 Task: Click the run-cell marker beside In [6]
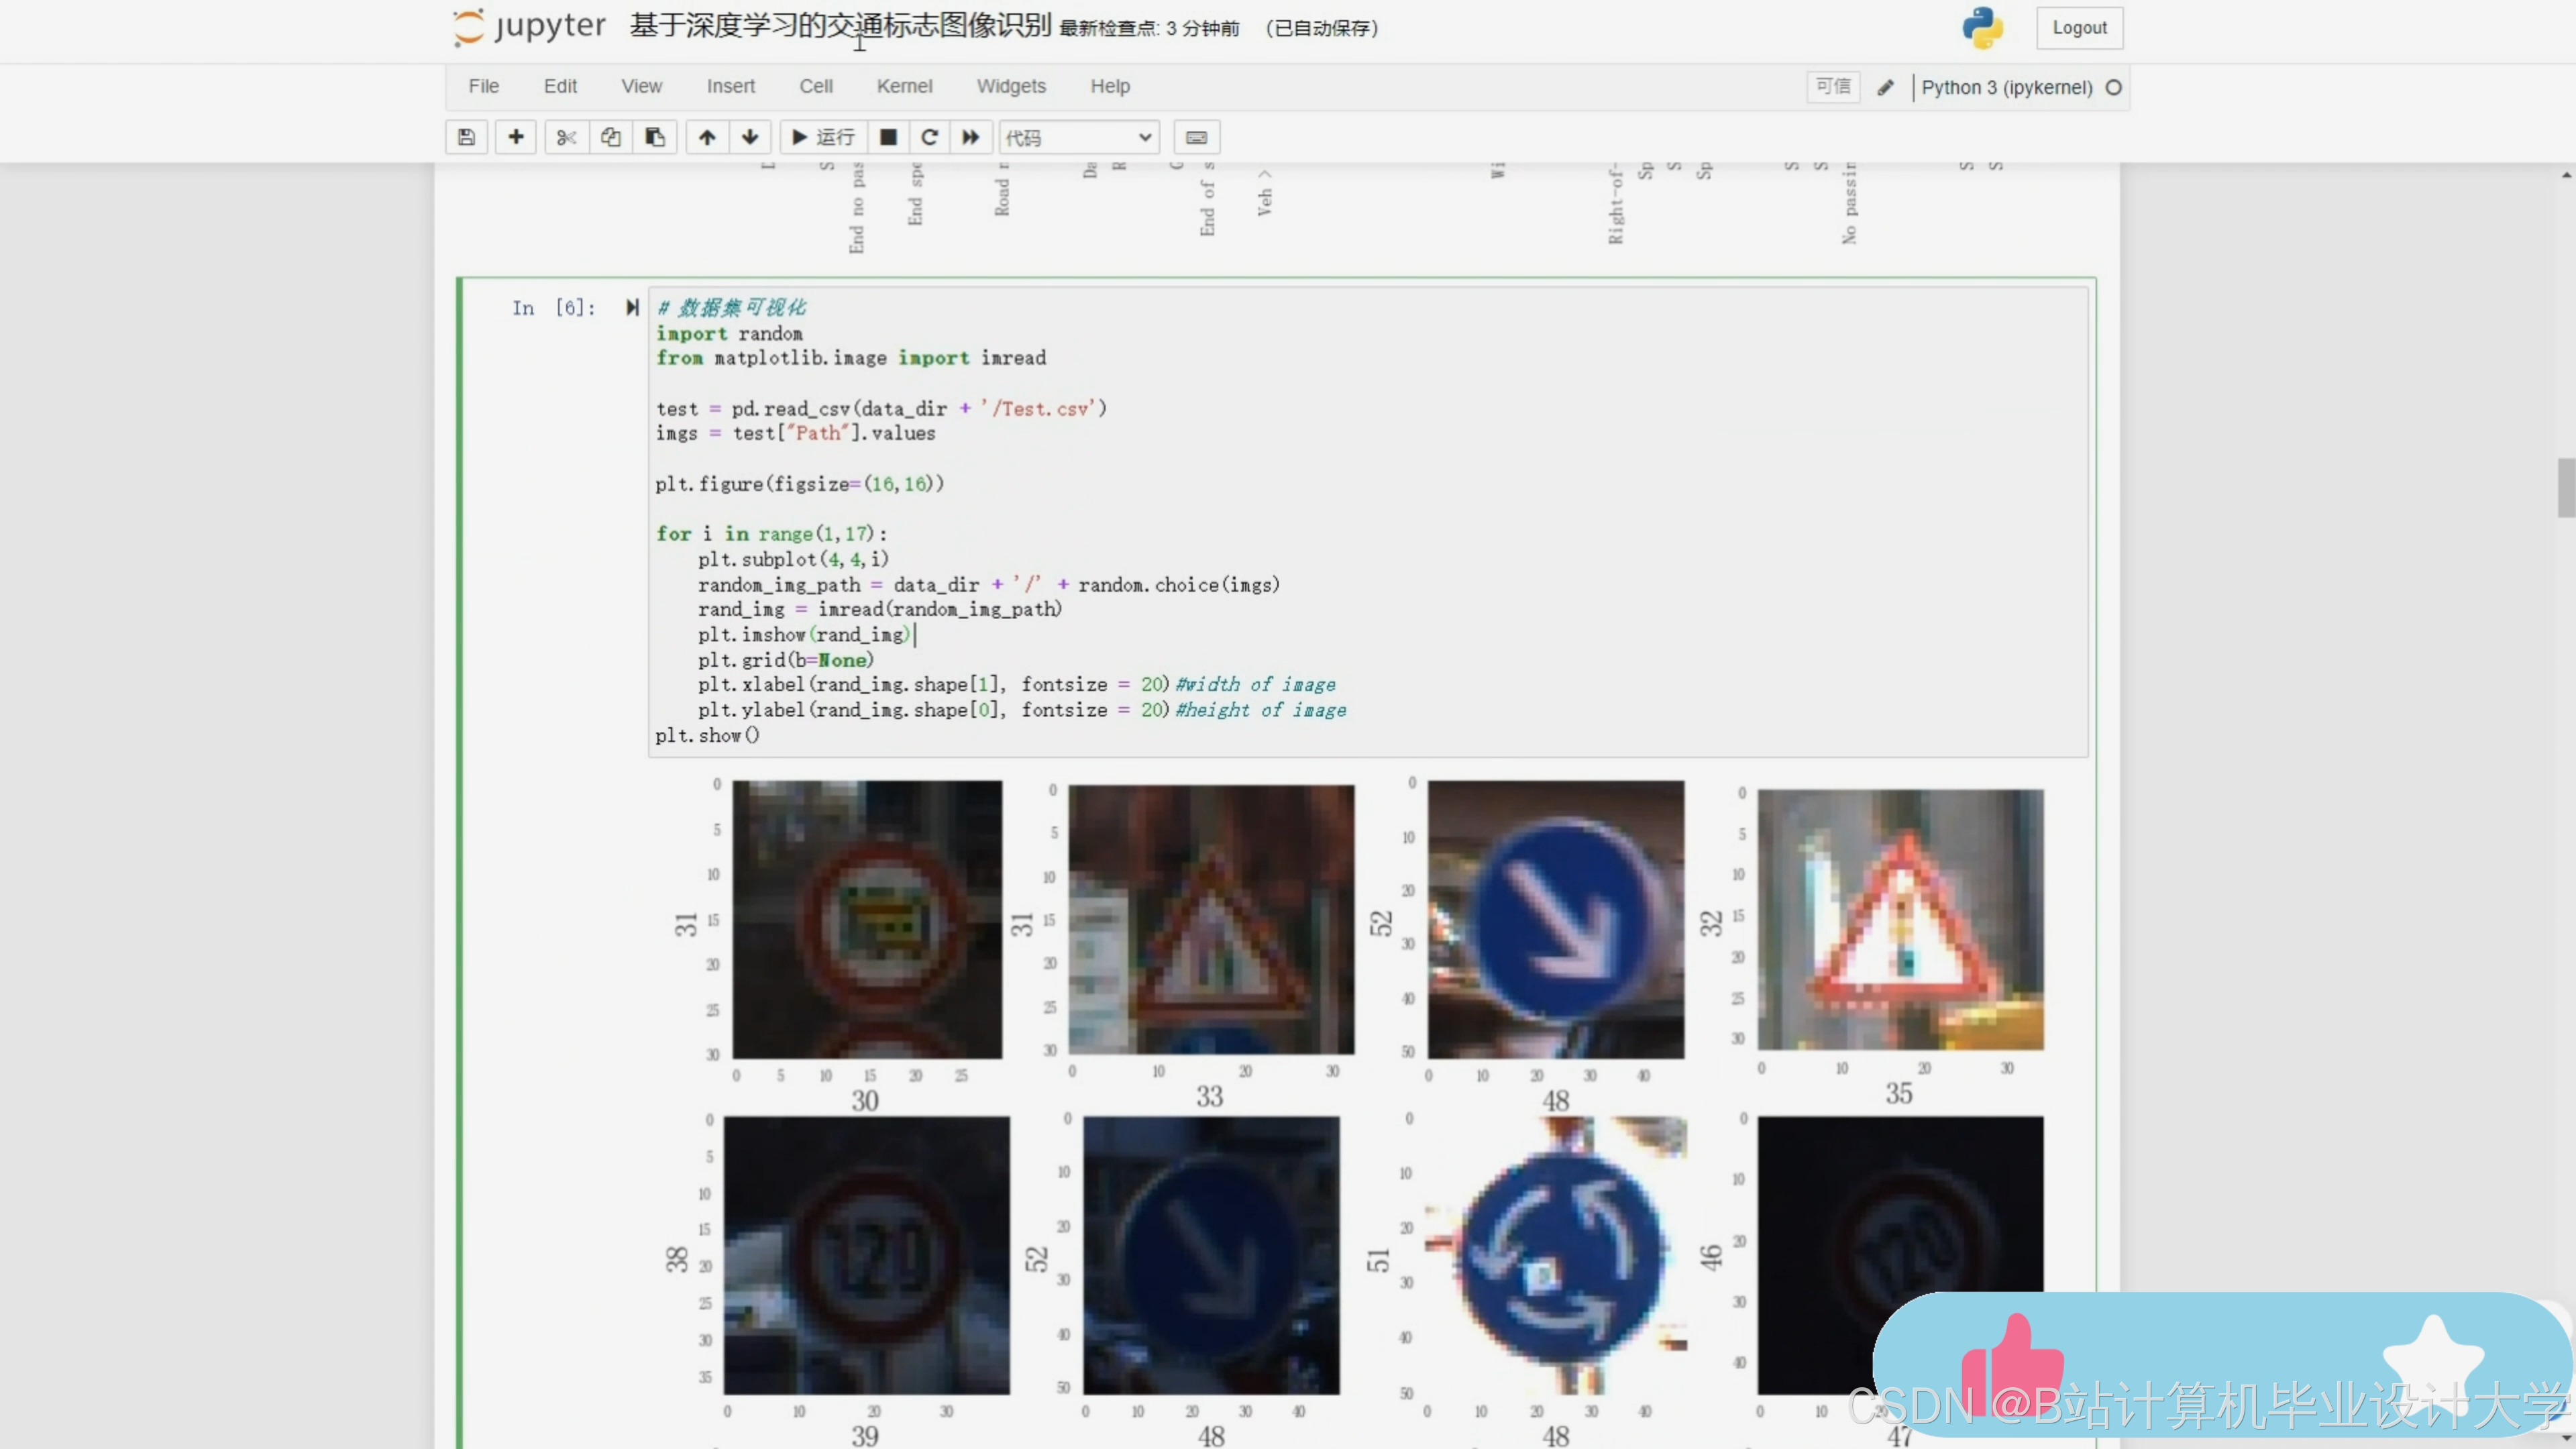pos(632,307)
